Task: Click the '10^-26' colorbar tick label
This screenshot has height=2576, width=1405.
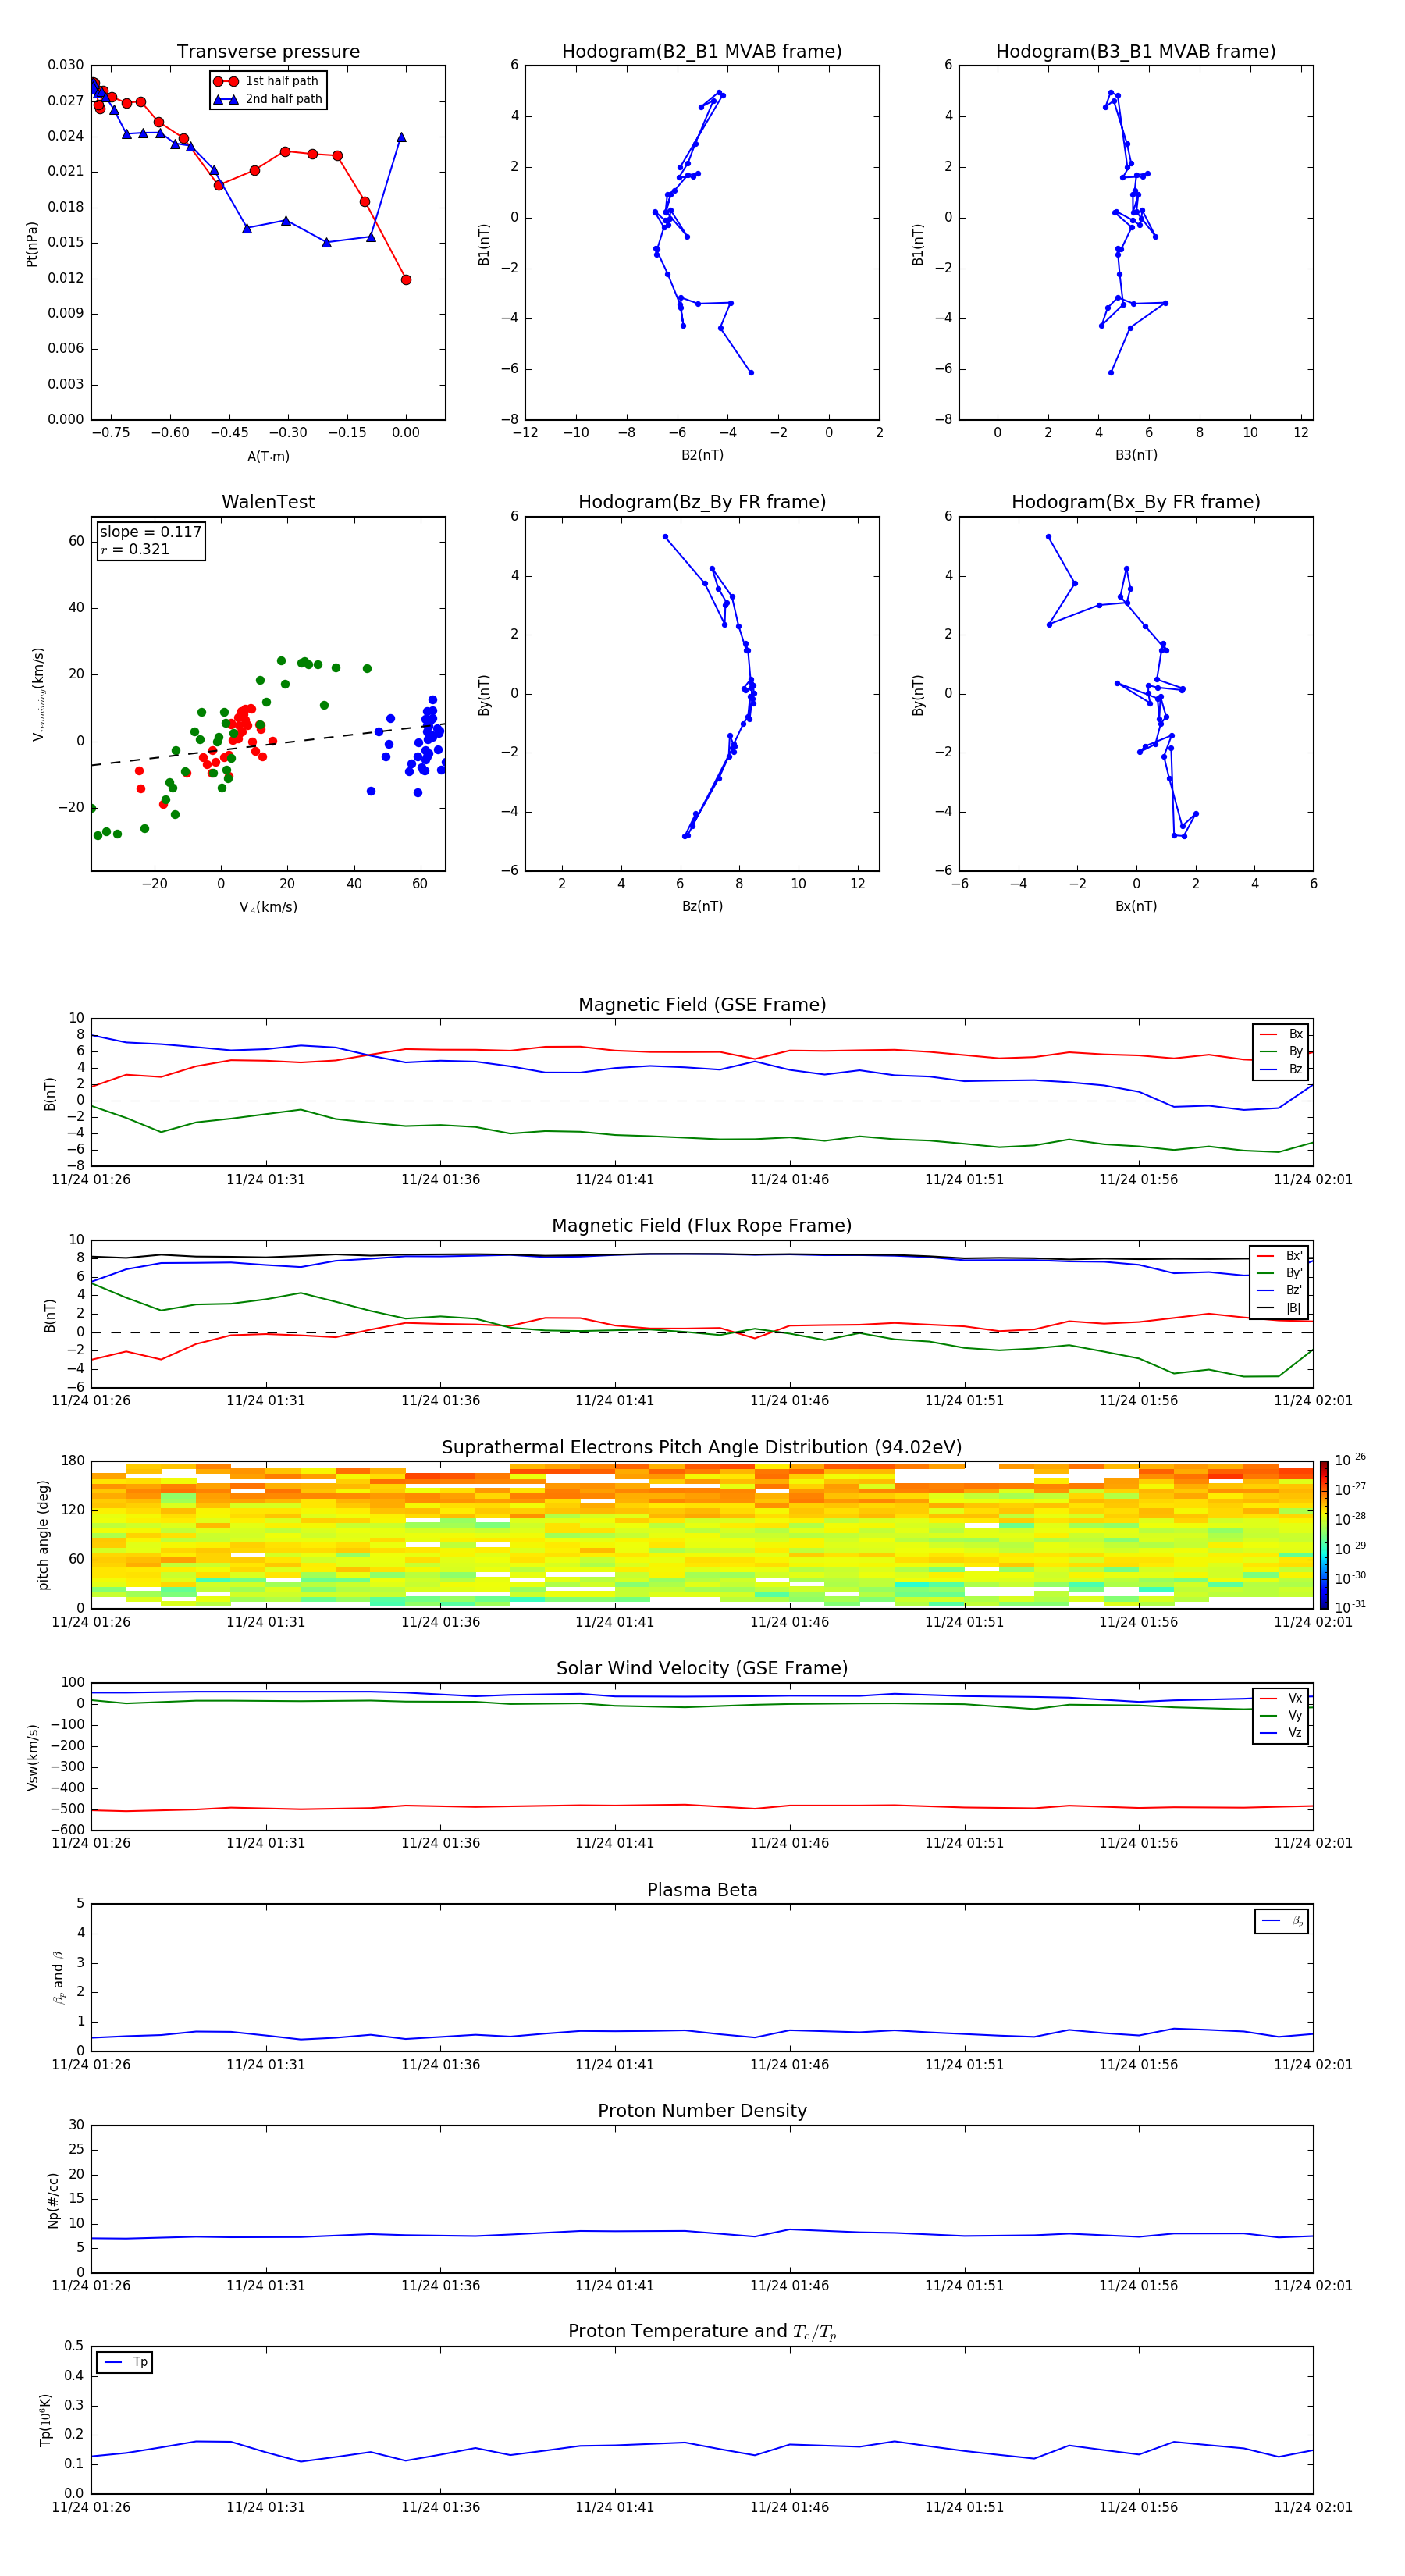Action: pos(1350,1460)
